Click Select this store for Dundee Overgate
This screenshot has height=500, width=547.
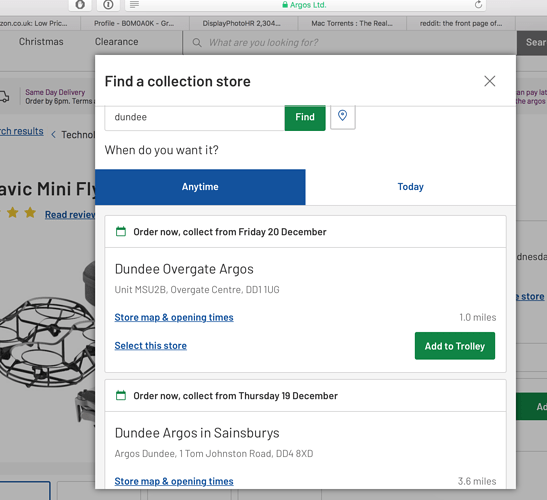point(151,346)
